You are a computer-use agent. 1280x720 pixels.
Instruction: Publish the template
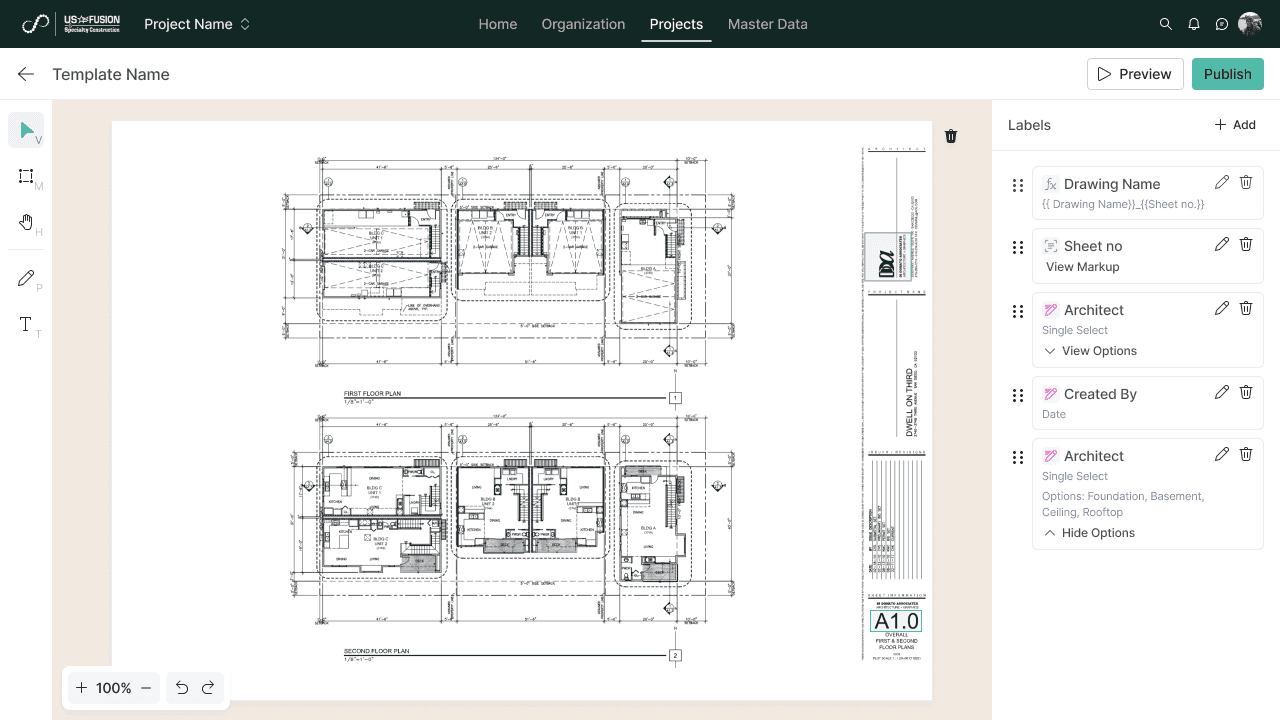pos(1228,74)
